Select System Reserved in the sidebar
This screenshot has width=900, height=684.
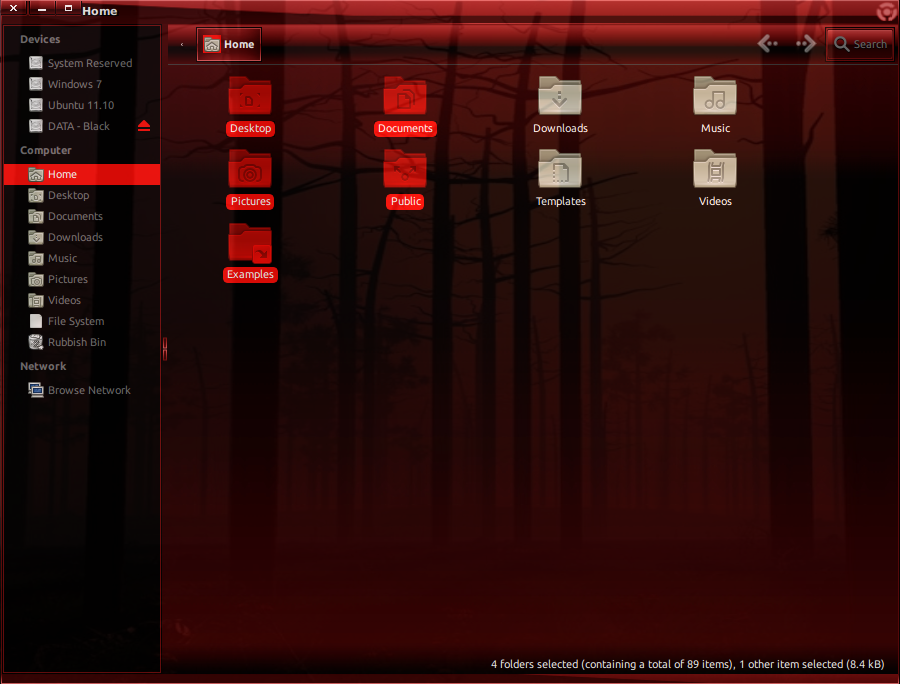point(82,63)
